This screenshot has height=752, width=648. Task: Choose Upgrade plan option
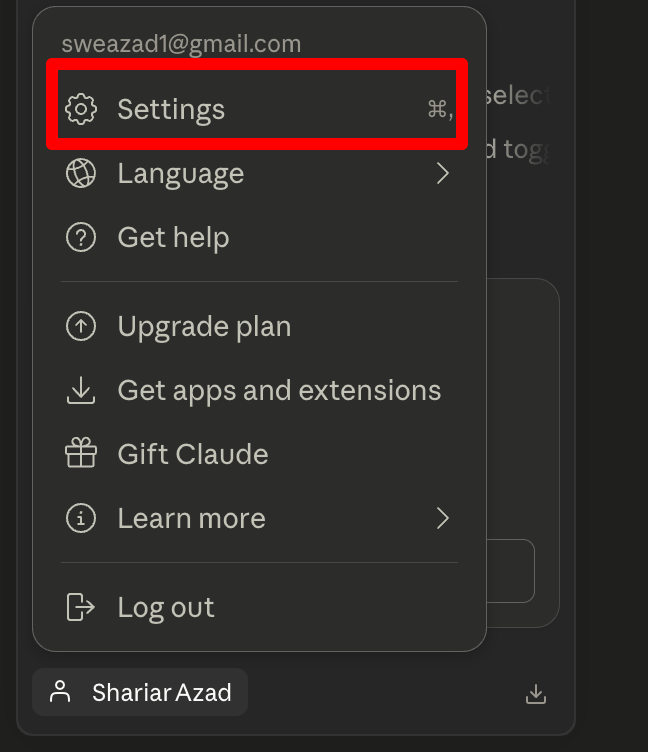coord(259,327)
